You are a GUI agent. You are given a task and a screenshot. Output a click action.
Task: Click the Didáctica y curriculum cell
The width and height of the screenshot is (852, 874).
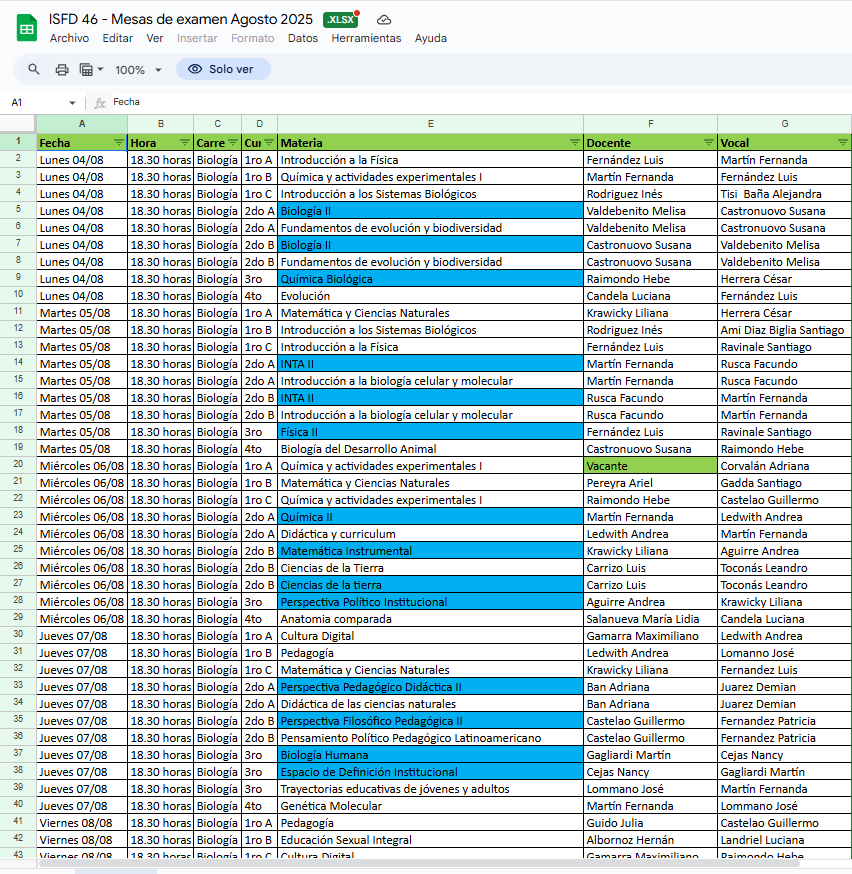click(431, 534)
